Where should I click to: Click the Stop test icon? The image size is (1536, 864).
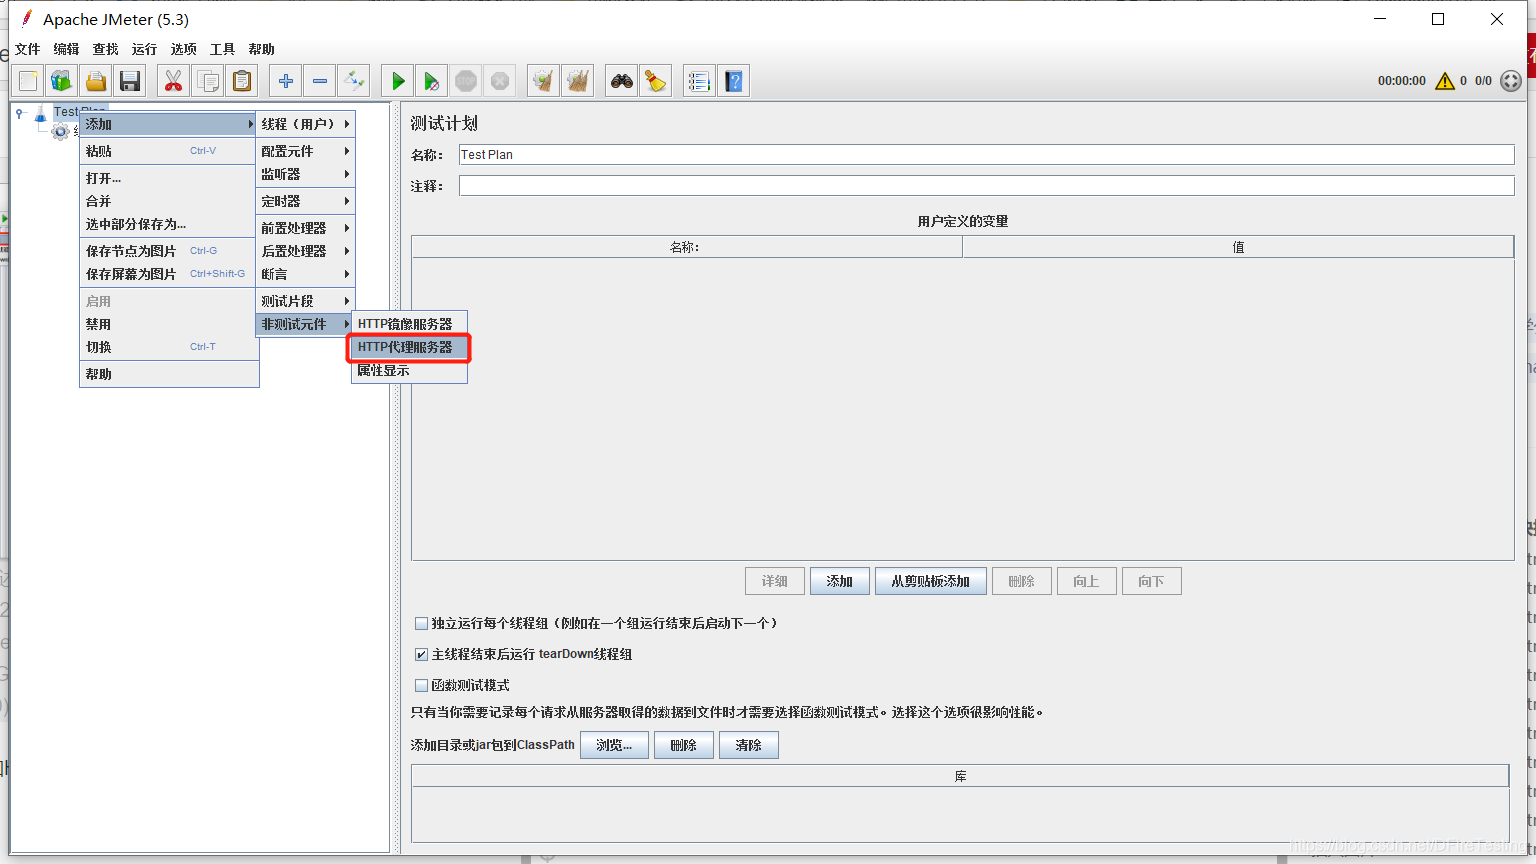point(466,81)
